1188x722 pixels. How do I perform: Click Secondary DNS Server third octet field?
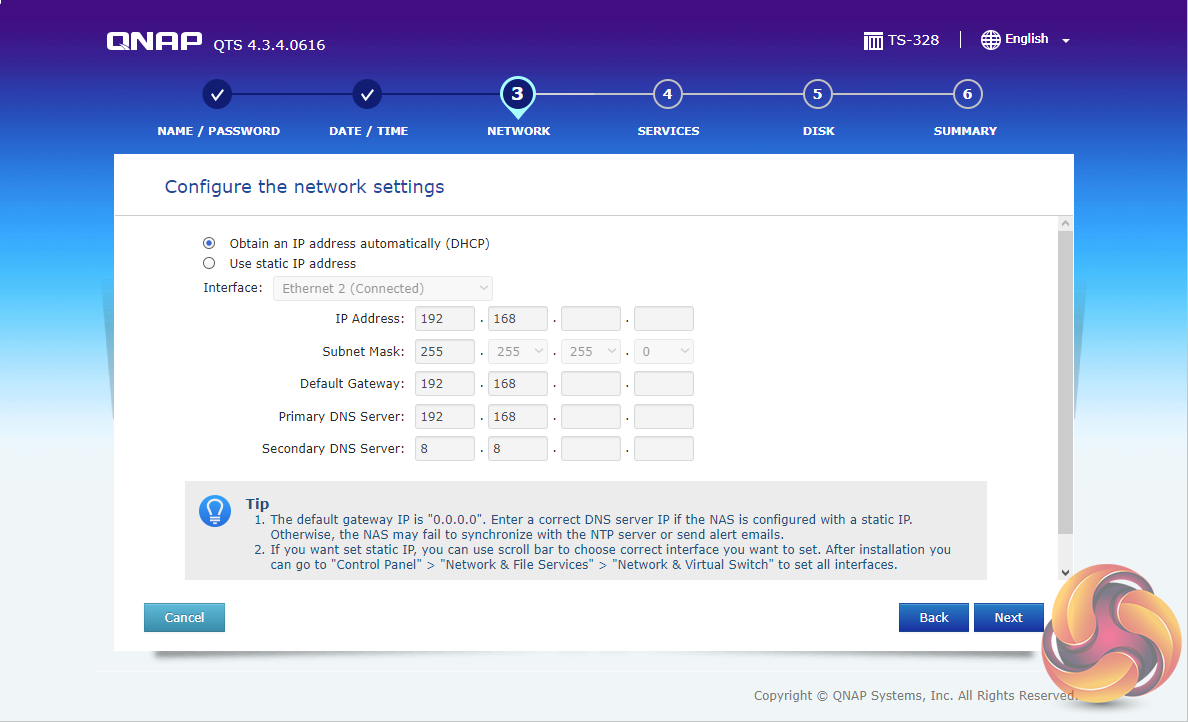click(x=590, y=449)
